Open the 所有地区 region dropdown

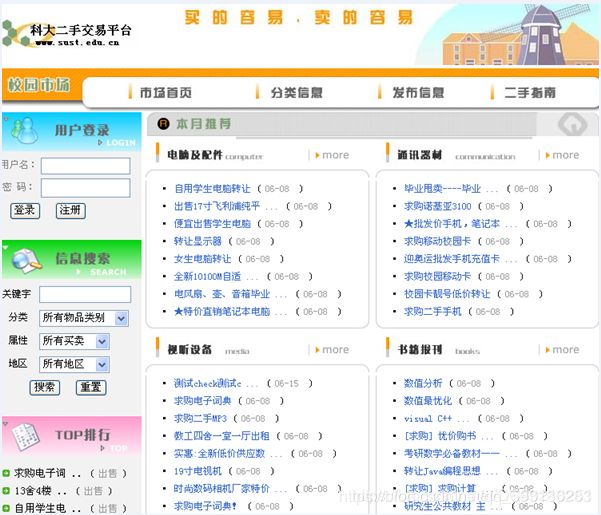(x=74, y=364)
